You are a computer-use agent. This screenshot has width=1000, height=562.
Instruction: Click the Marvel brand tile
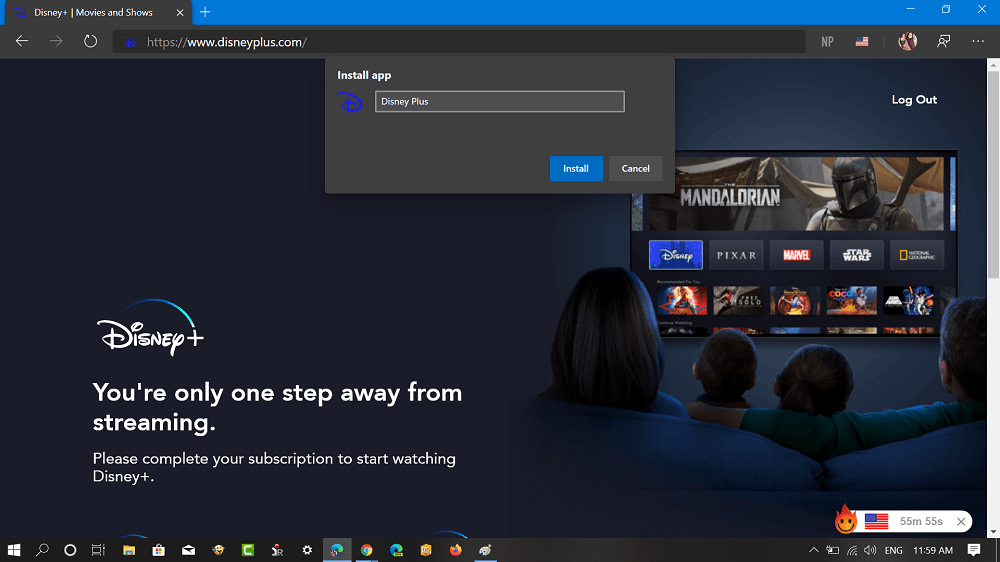click(796, 255)
